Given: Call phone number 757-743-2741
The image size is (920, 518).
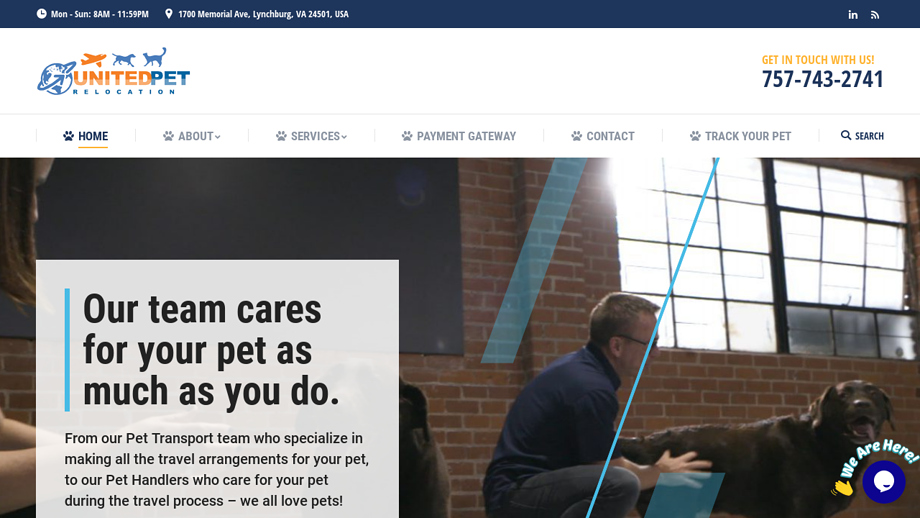Looking at the screenshot, I should (x=822, y=79).
